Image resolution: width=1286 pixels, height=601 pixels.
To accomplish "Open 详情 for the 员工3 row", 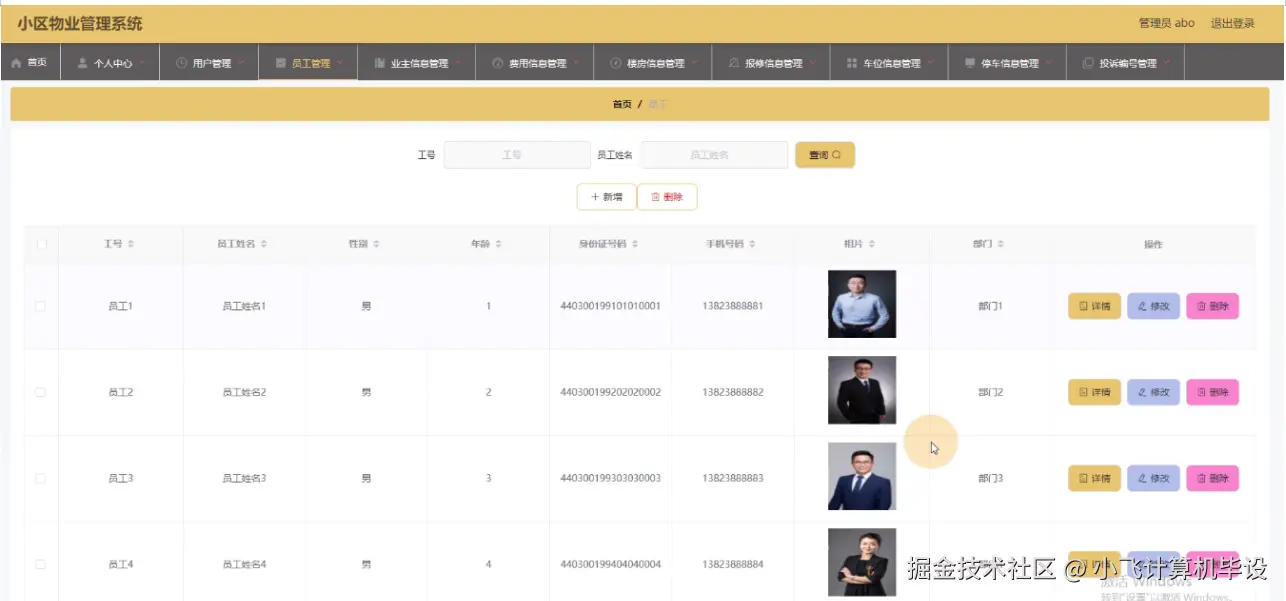I will coord(1094,478).
